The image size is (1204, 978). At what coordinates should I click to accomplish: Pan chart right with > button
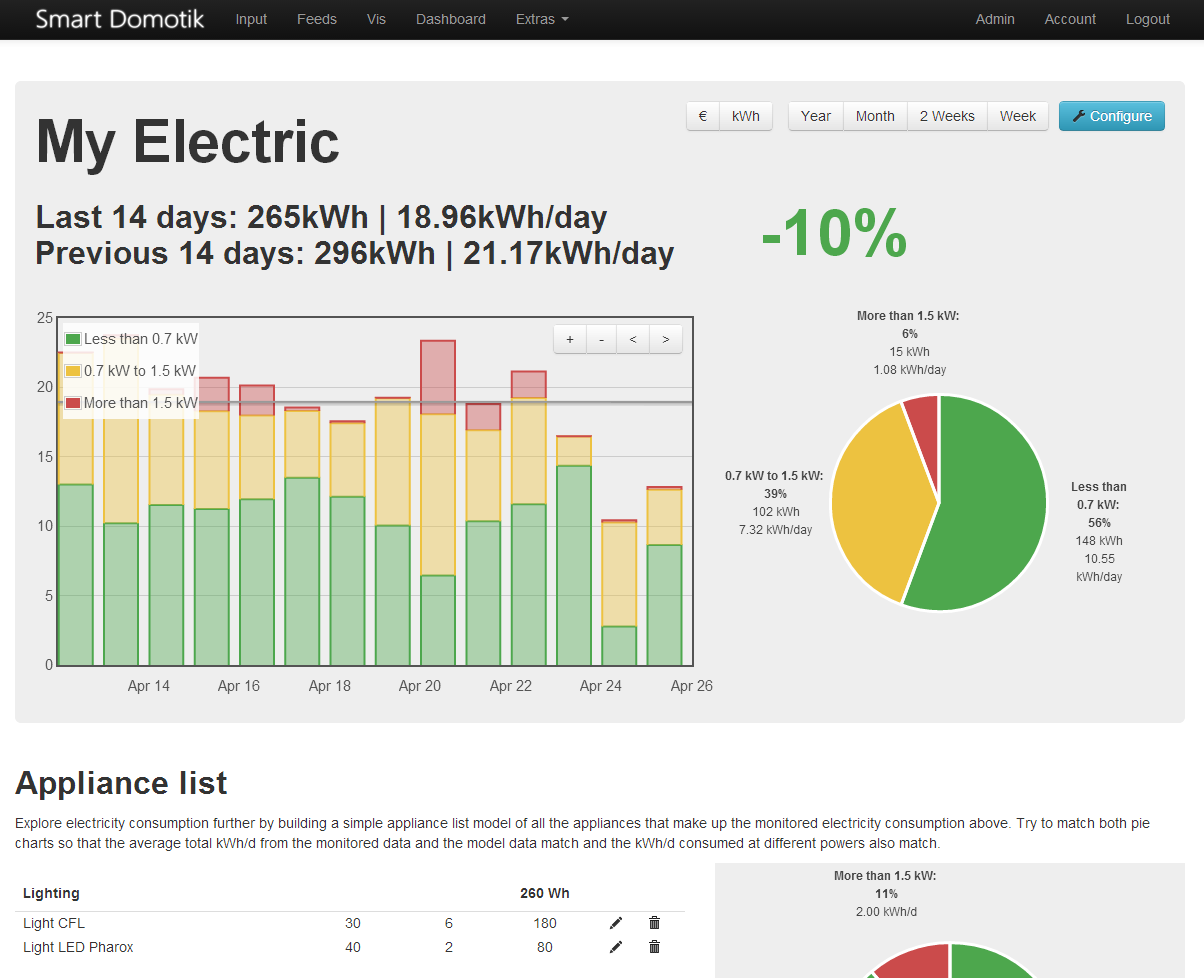pos(666,340)
